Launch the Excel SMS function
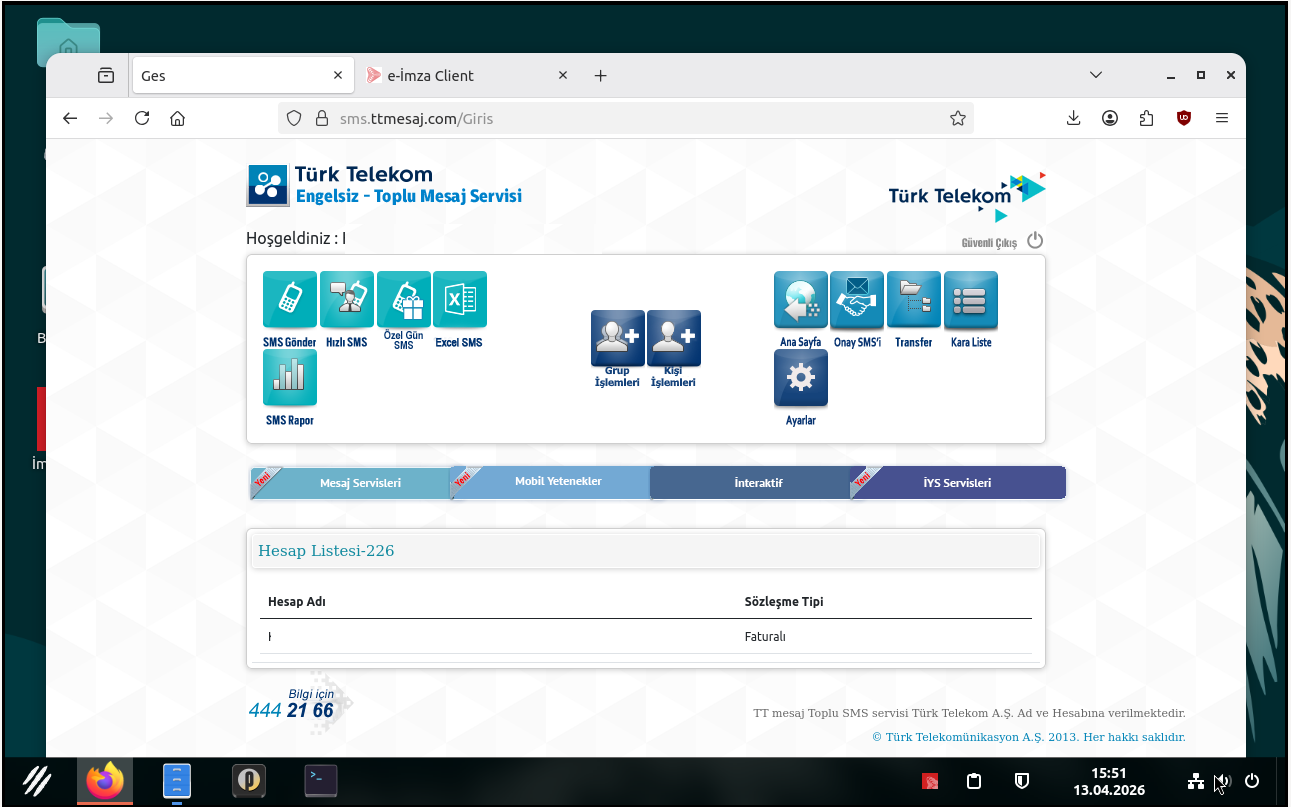 point(460,300)
